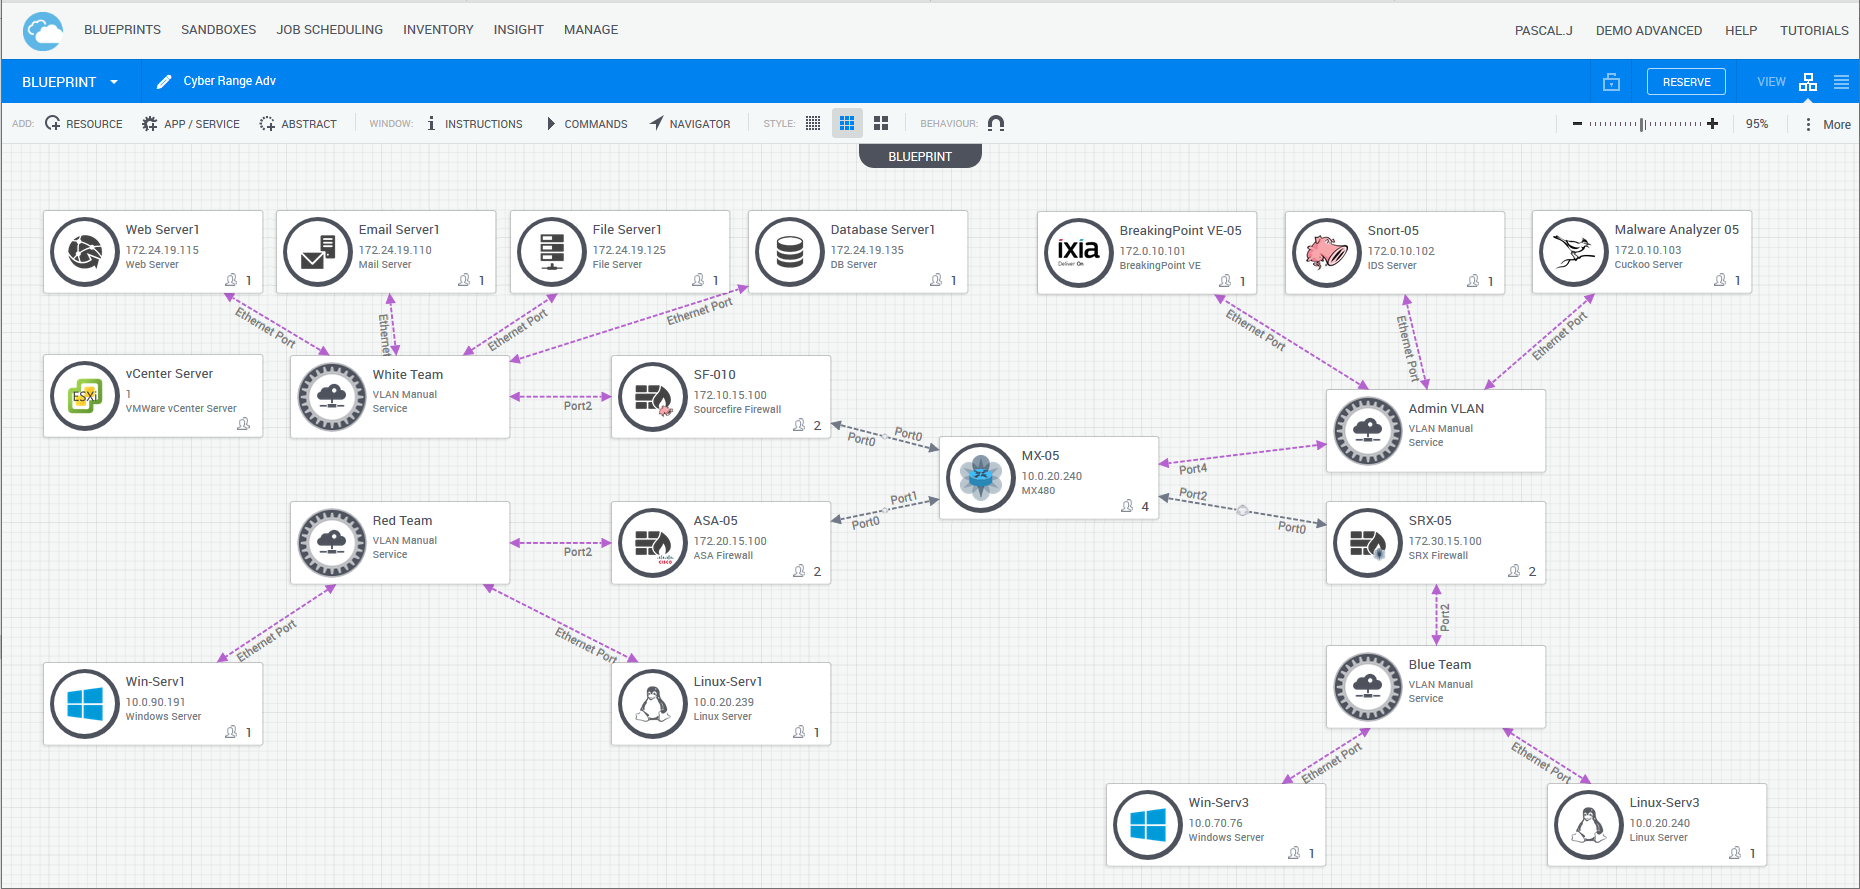The image size is (1860, 889).
Task: Click the Linux-Serv3 penguin icon
Action: tap(1589, 825)
